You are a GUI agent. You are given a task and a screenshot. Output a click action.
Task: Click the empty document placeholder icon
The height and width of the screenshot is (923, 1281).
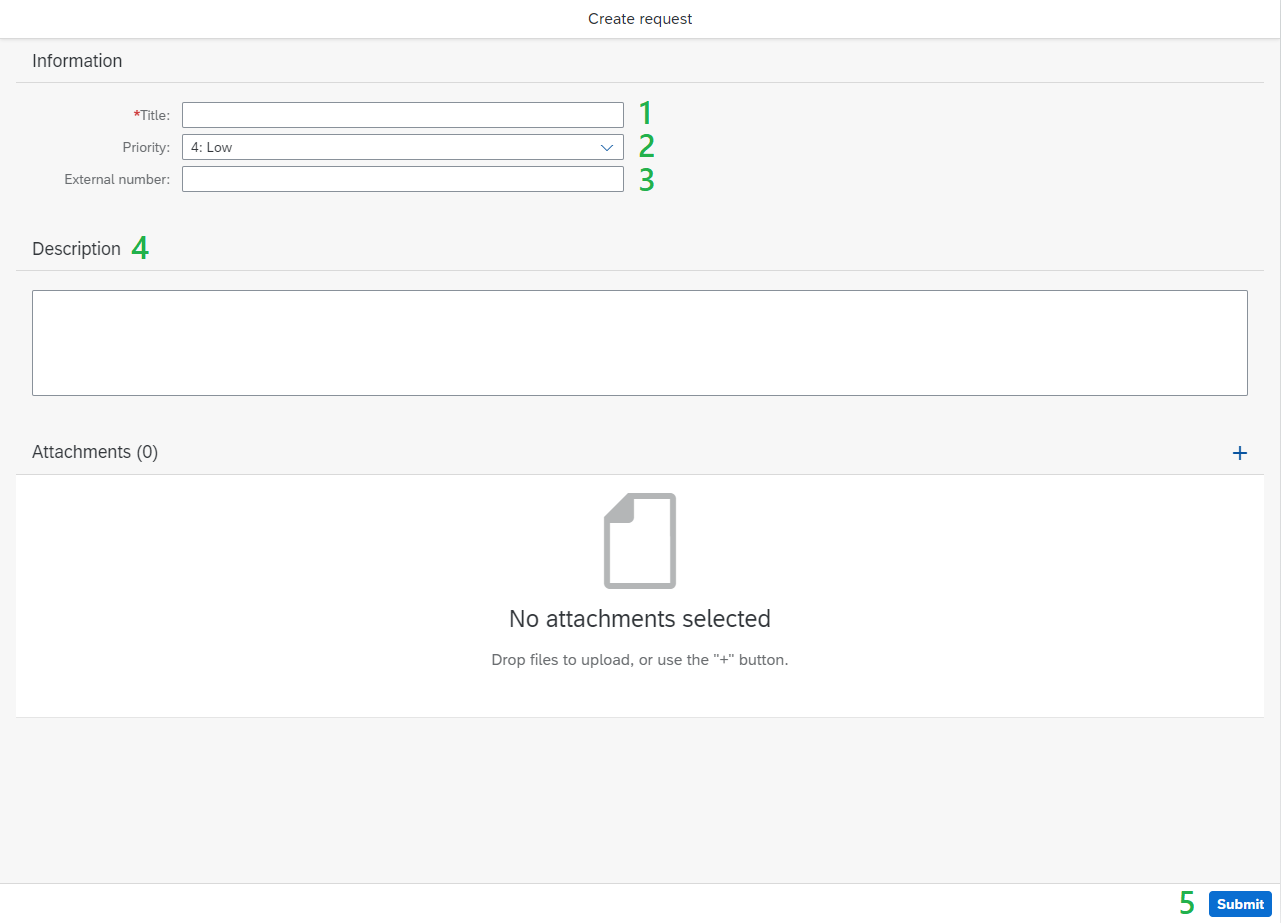pyautogui.click(x=640, y=540)
